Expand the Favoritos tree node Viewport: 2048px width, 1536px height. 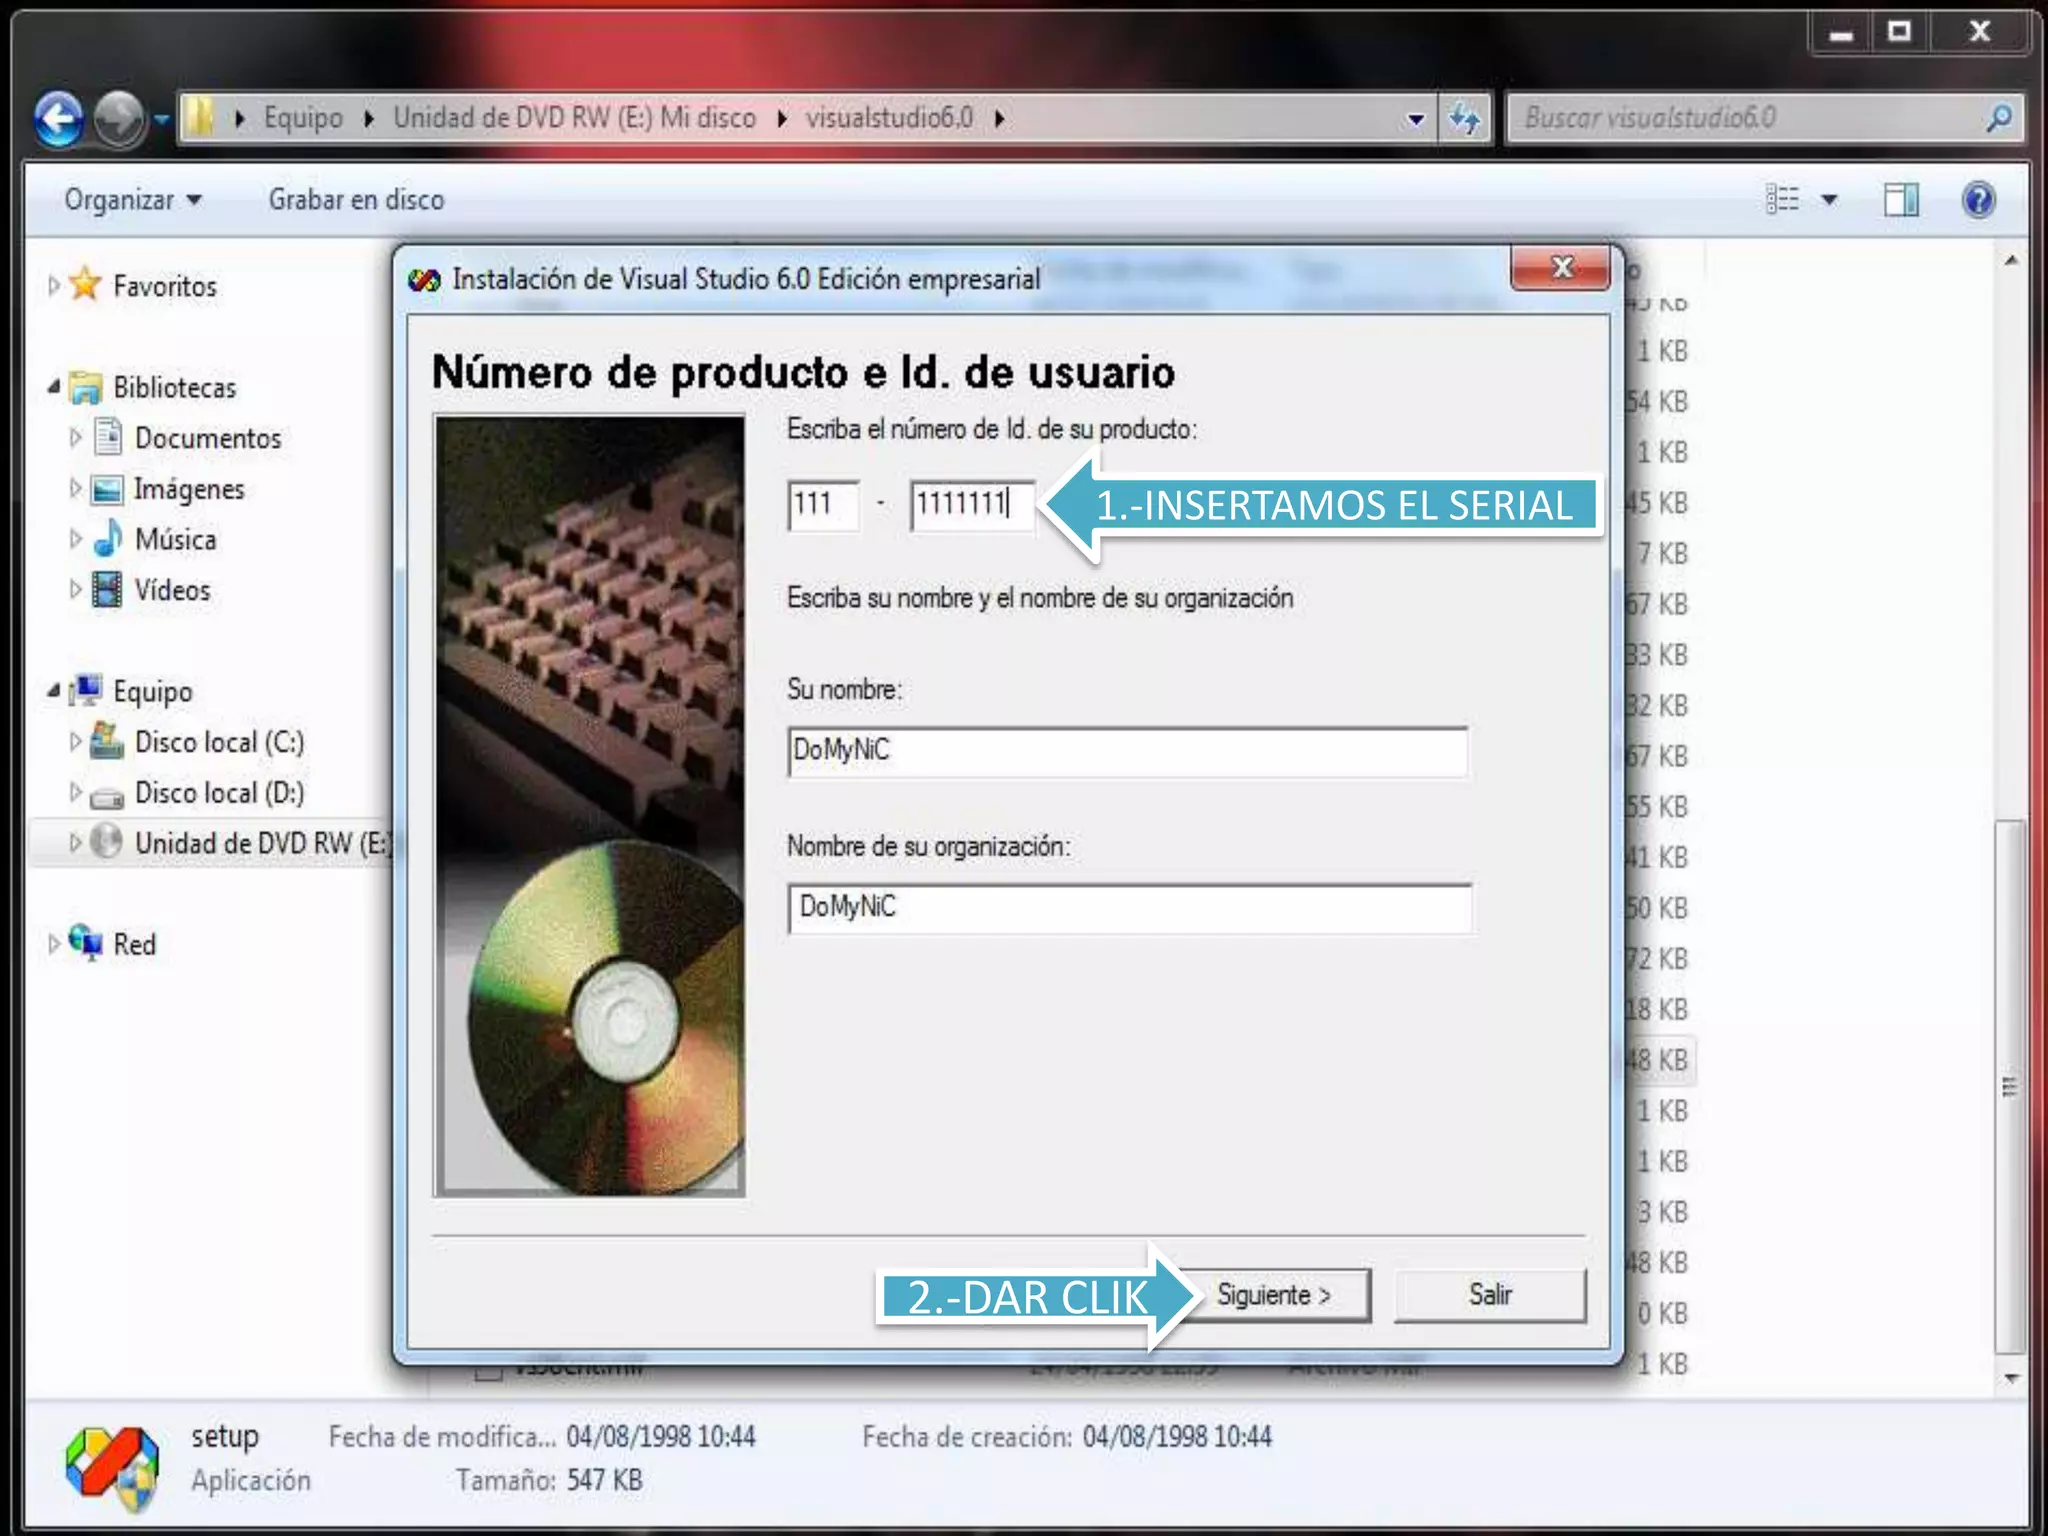(54, 286)
